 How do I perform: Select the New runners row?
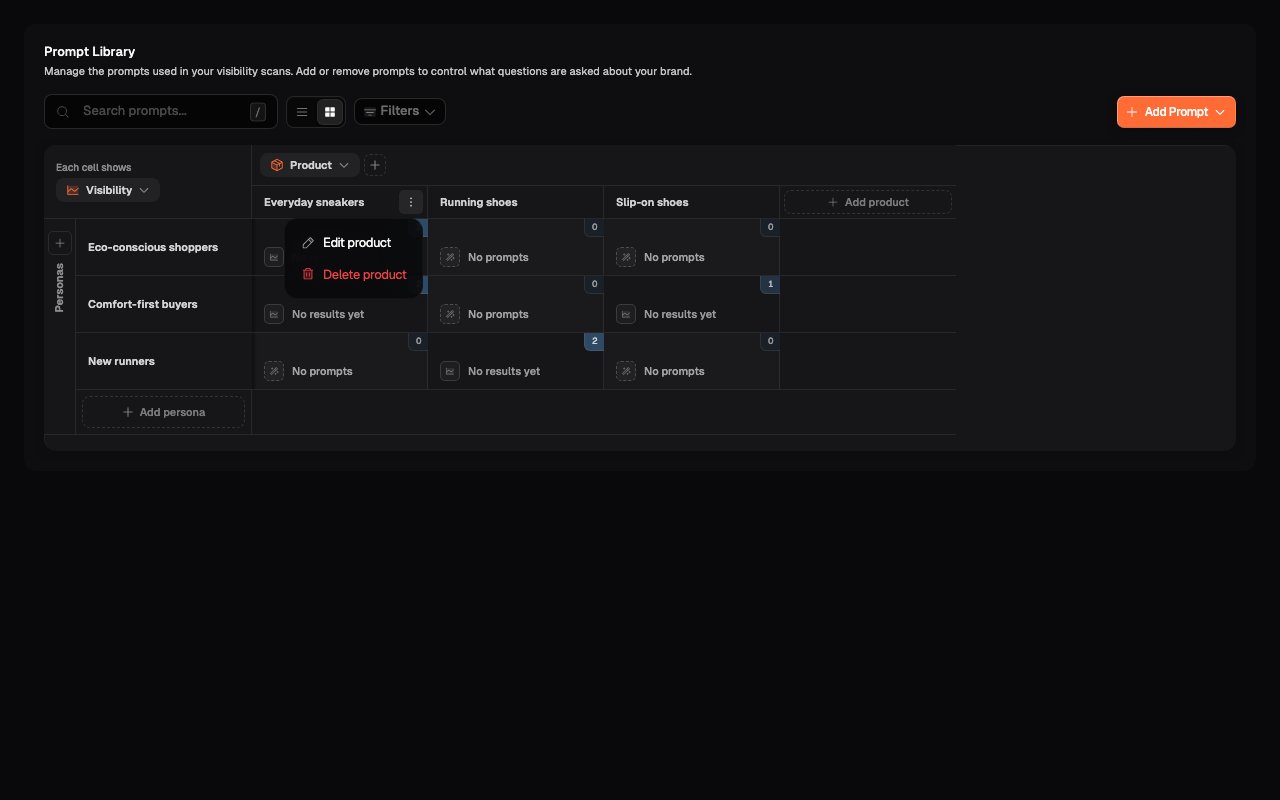point(164,361)
